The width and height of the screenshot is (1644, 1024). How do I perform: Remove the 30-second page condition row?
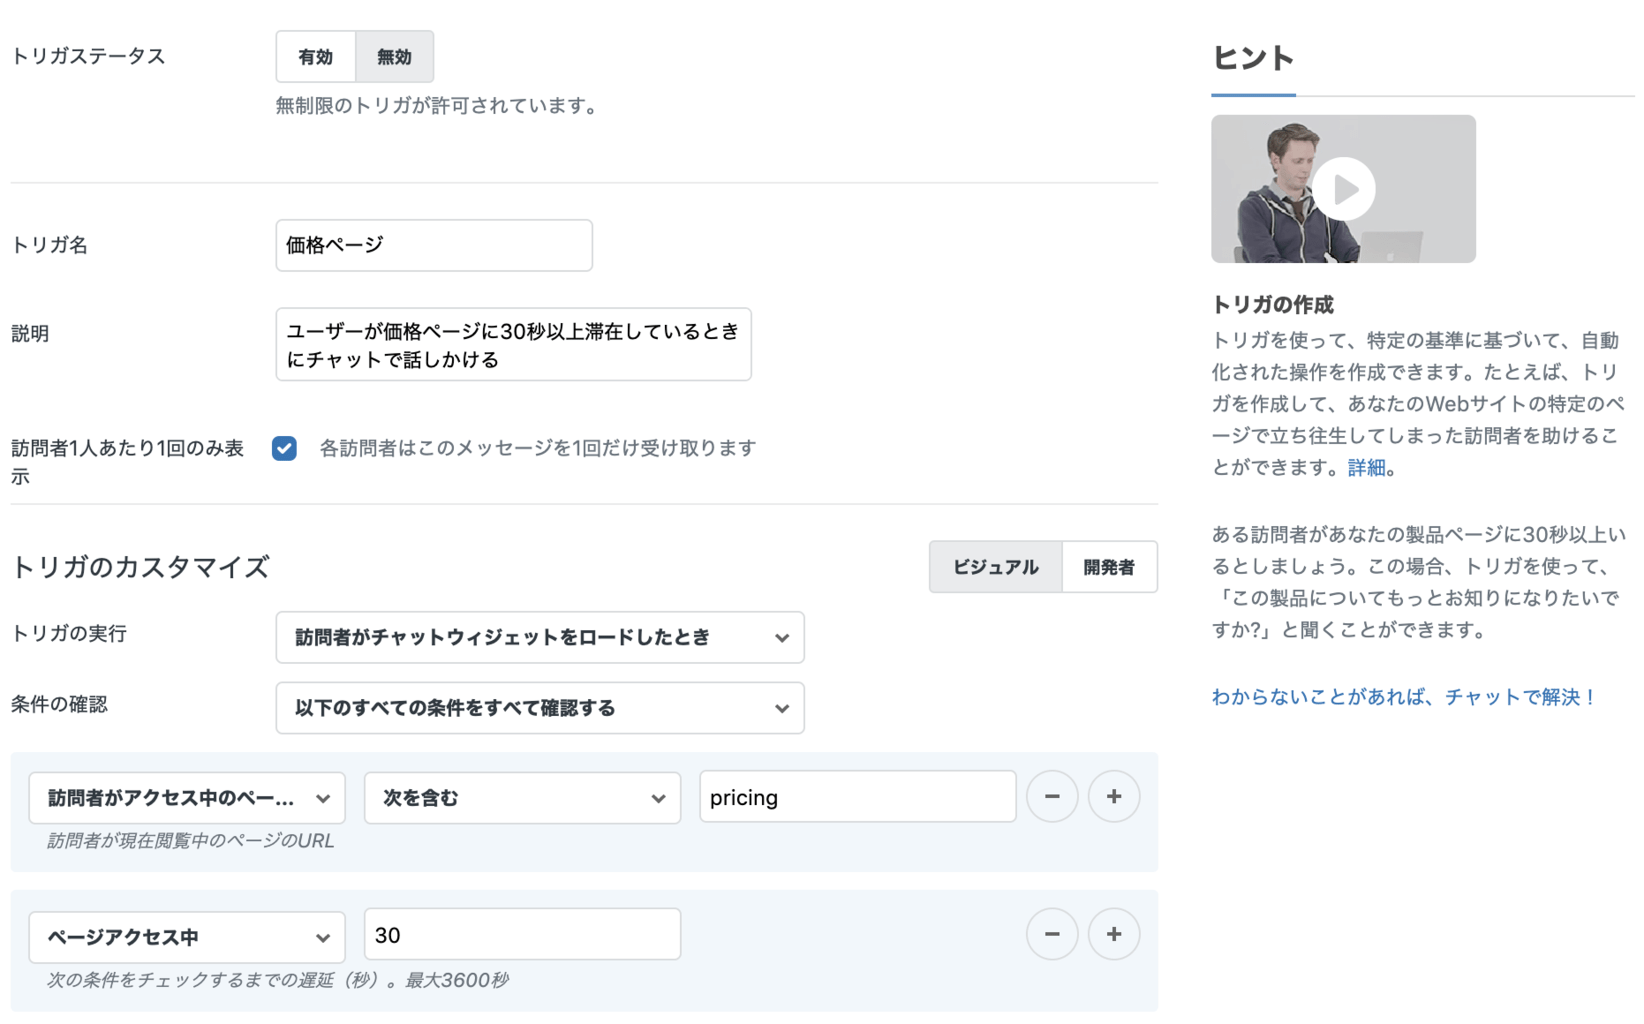(x=1051, y=935)
